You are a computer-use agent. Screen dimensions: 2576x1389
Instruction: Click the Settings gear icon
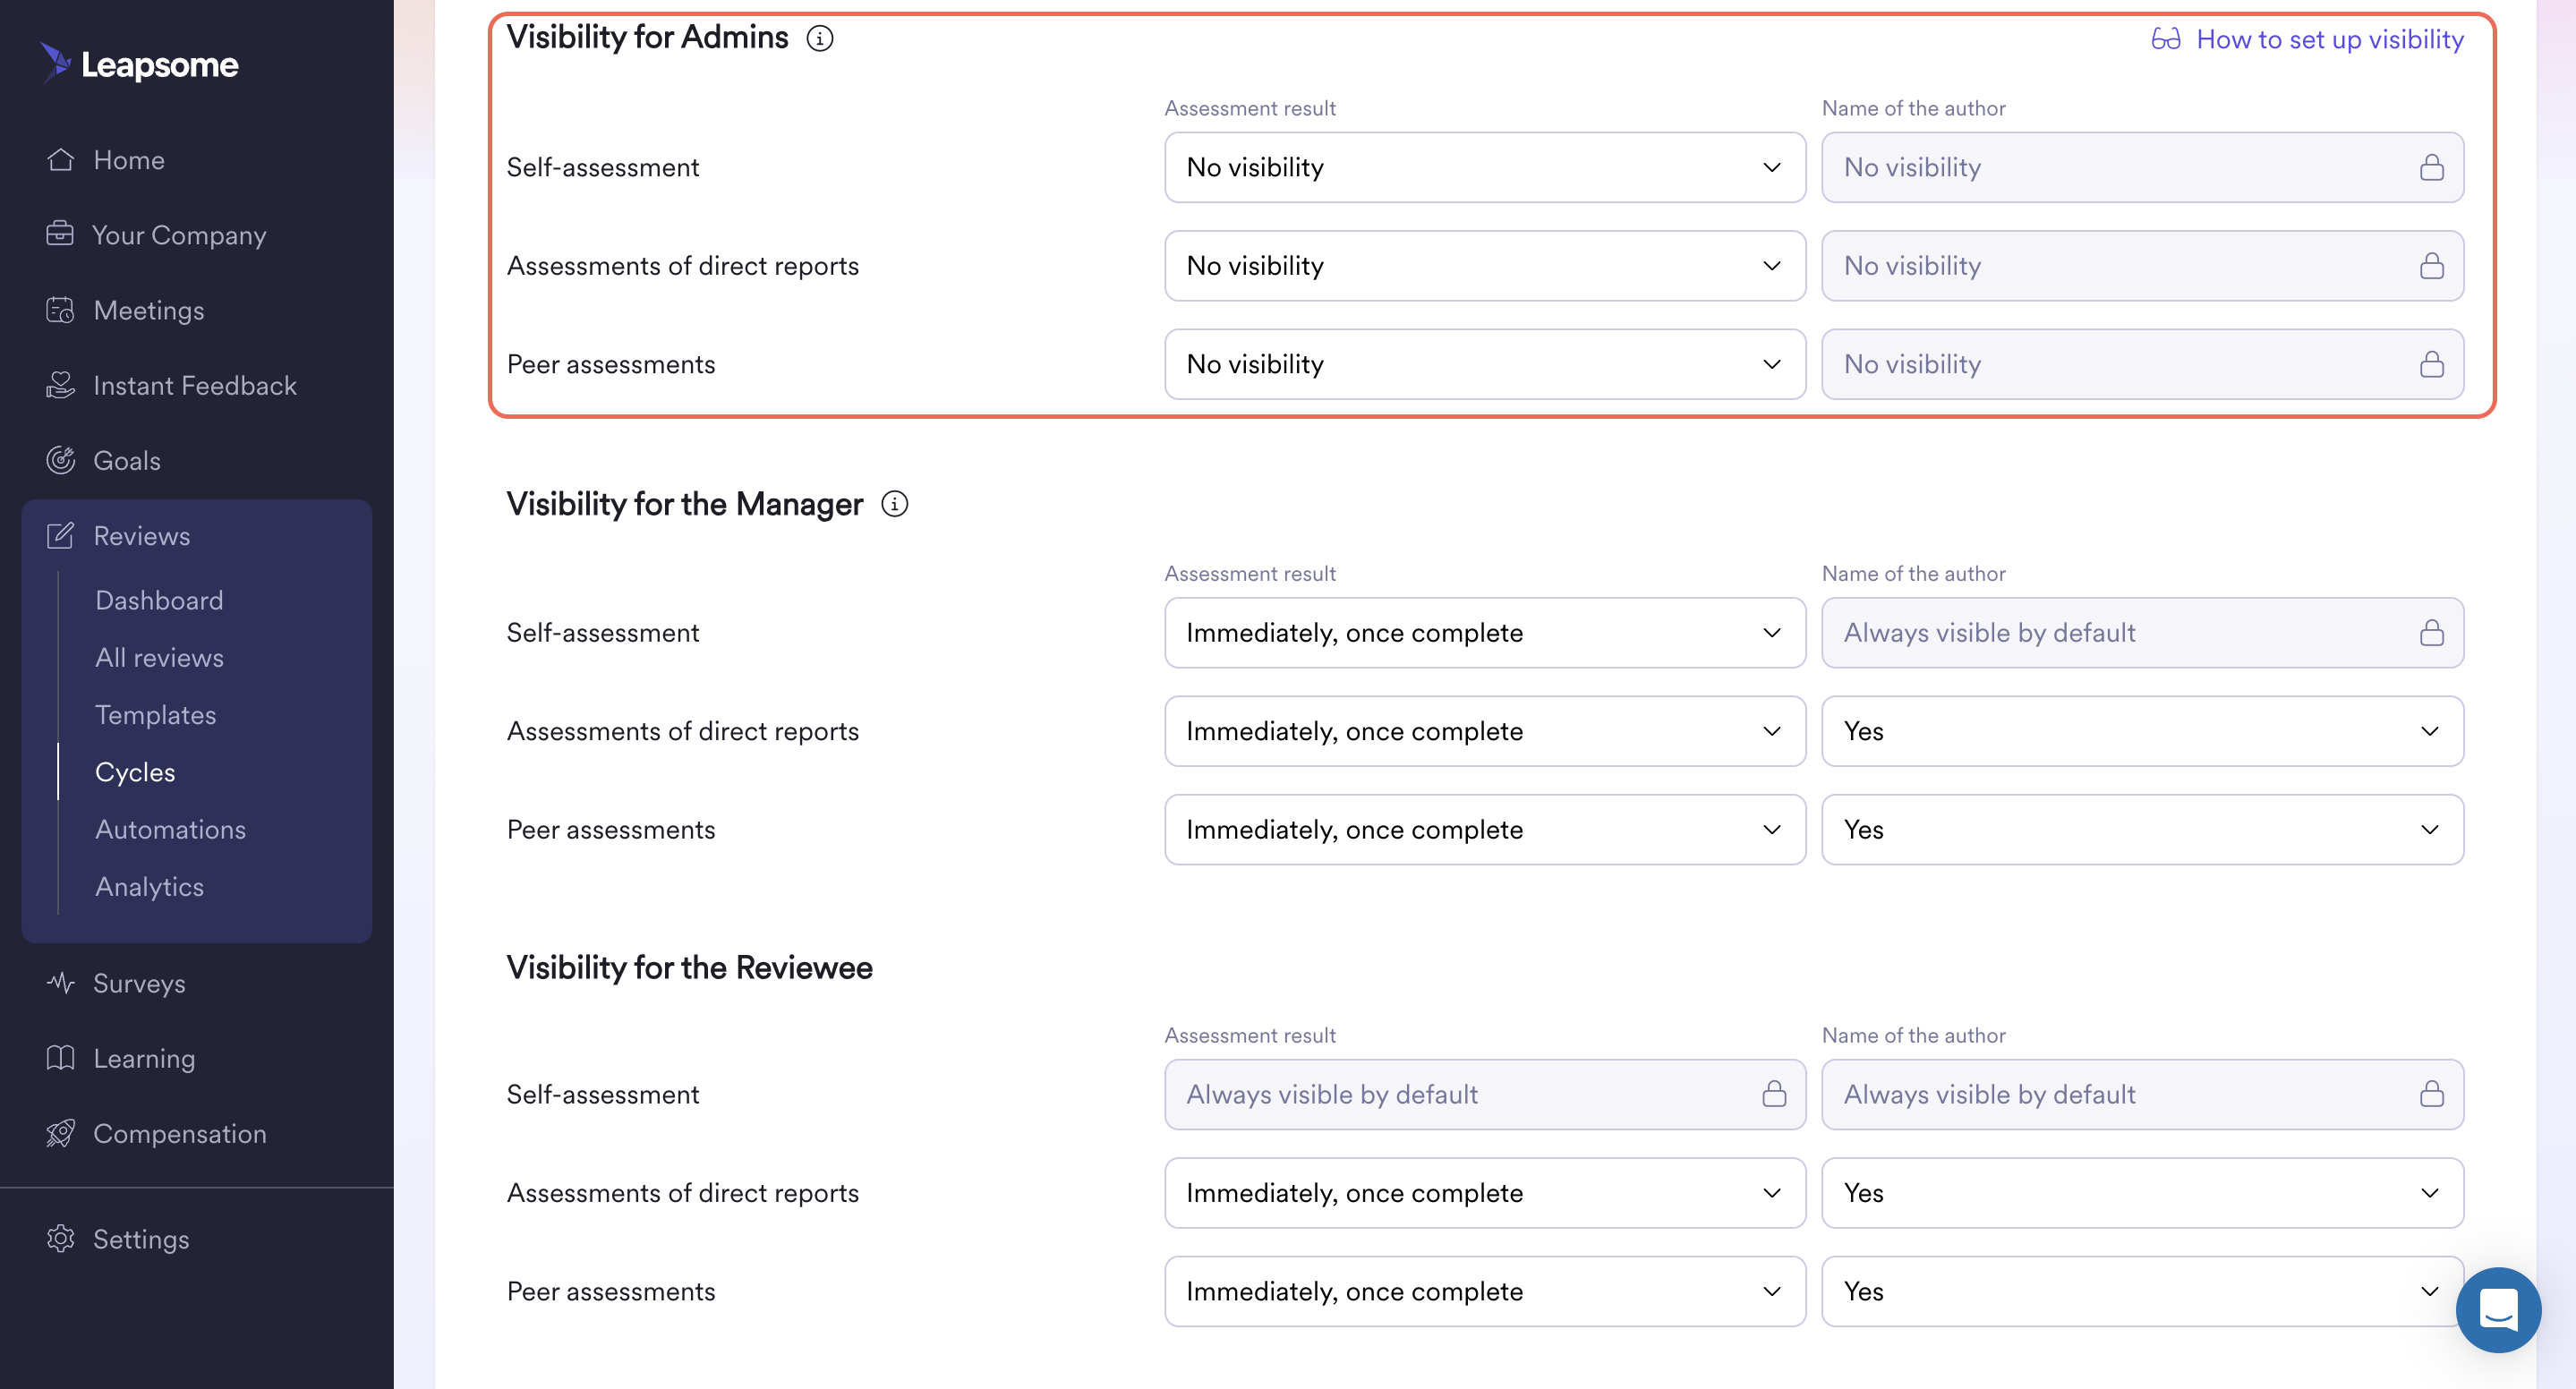click(61, 1238)
